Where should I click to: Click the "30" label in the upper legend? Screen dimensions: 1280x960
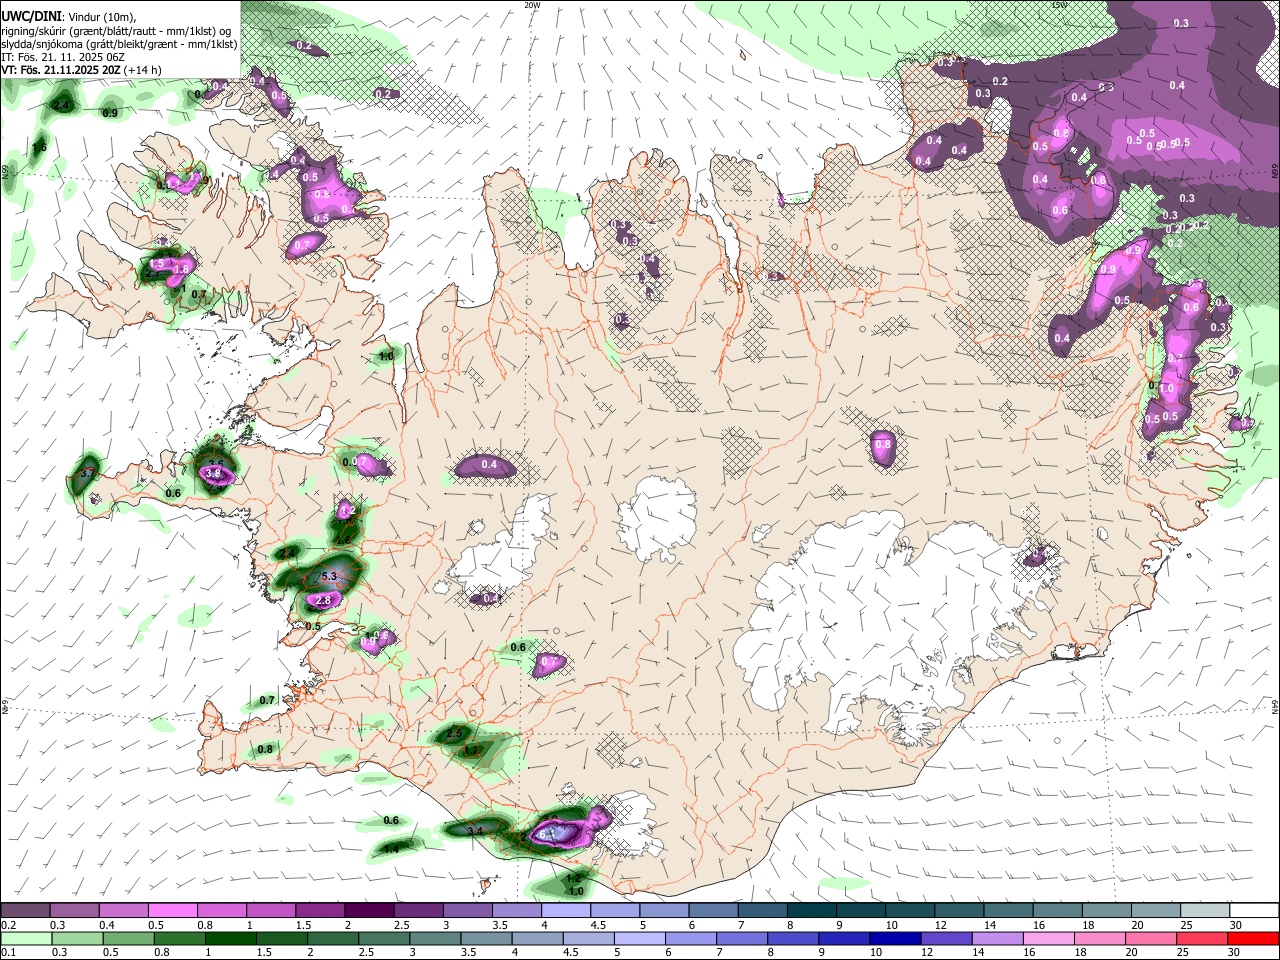tap(1236, 925)
